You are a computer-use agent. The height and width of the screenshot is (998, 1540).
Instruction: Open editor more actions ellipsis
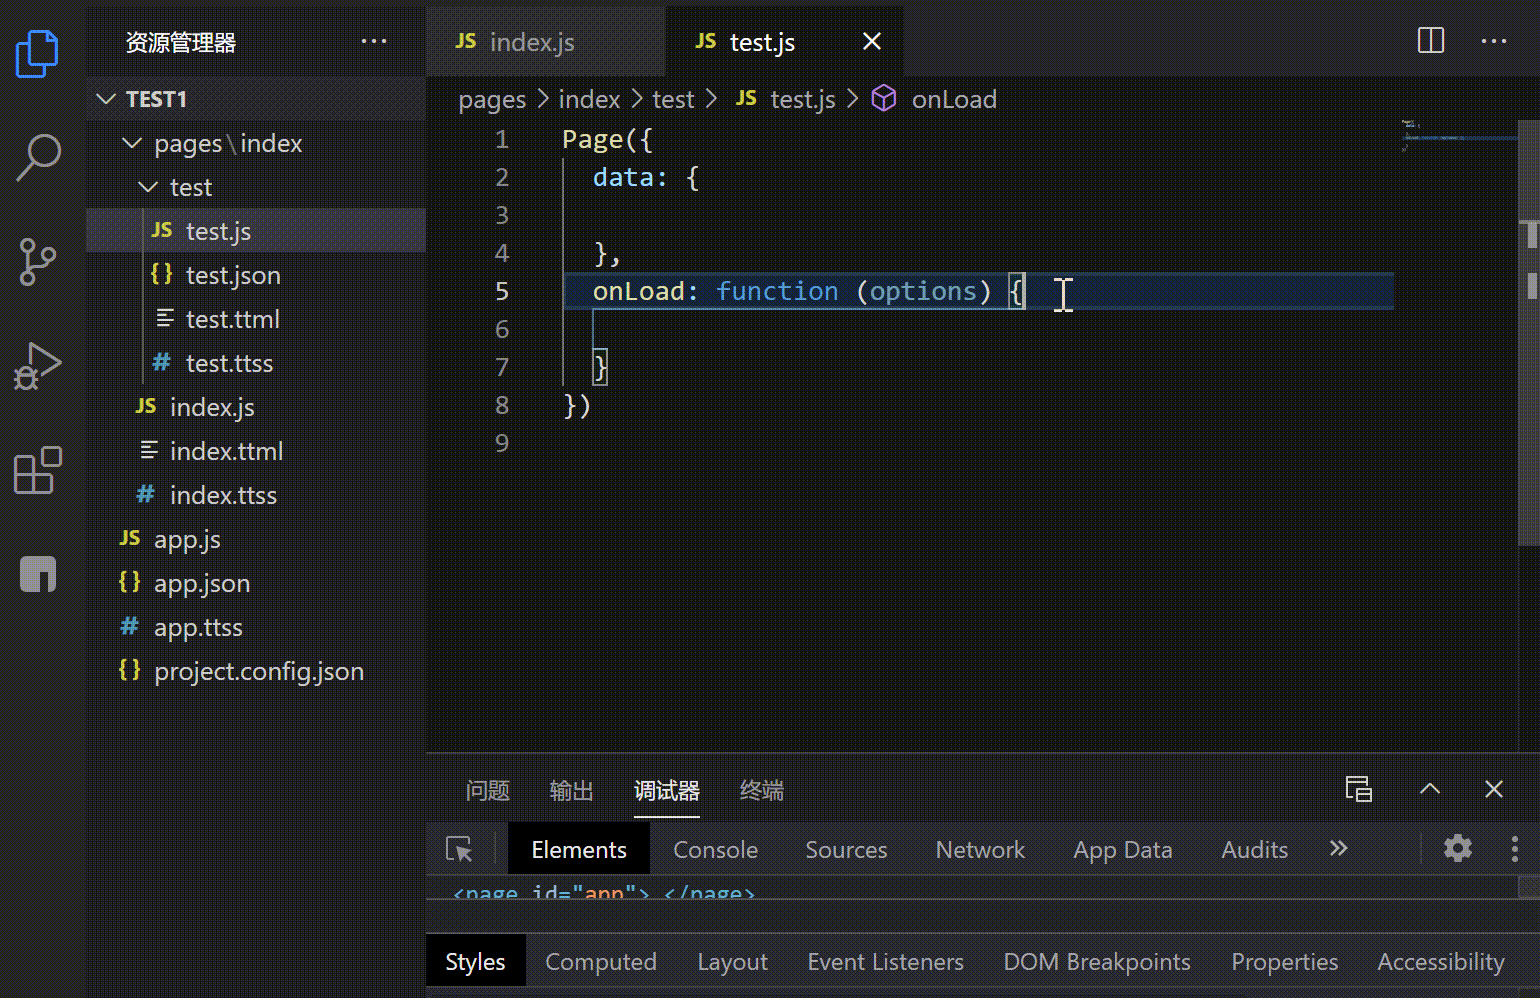[x=1494, y=41]
